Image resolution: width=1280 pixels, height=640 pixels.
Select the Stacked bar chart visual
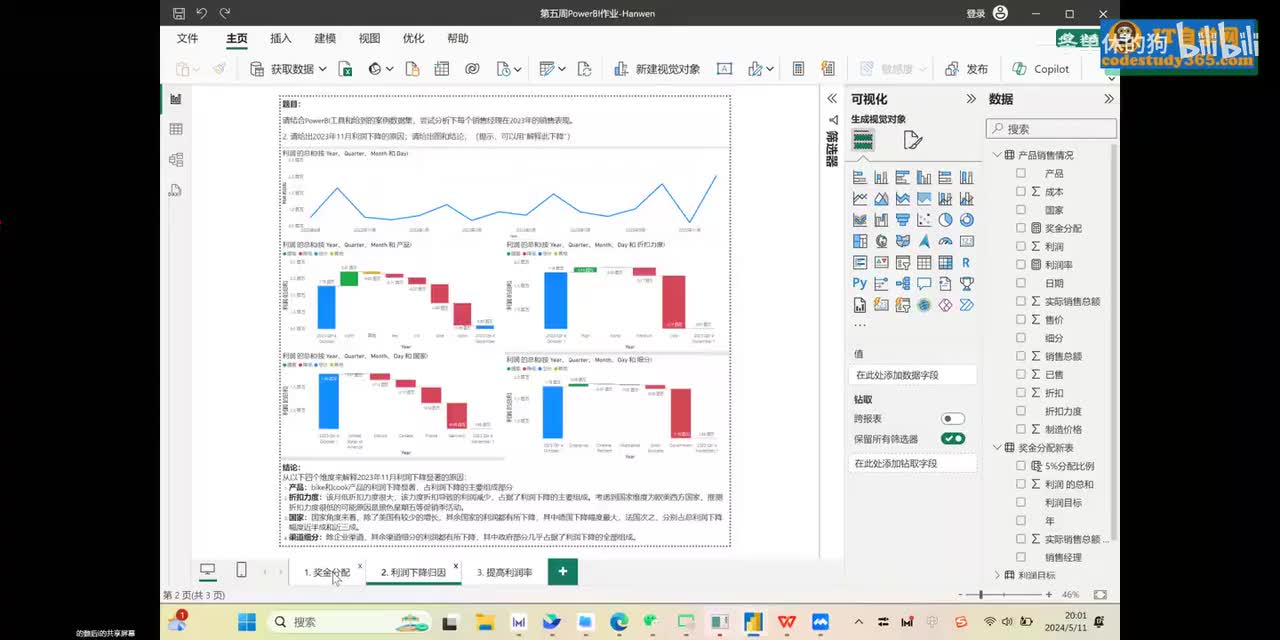point(859,177)
